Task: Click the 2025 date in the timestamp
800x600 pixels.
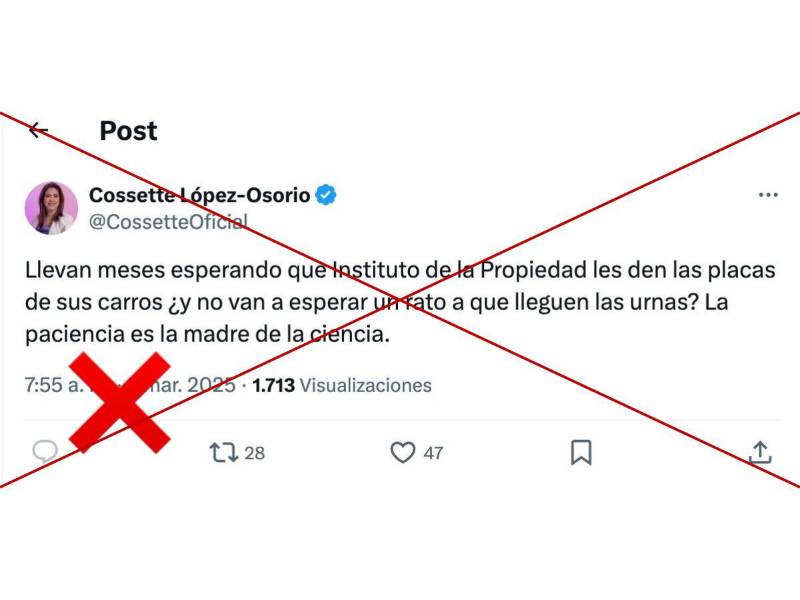Action: [x=211, y=385]
